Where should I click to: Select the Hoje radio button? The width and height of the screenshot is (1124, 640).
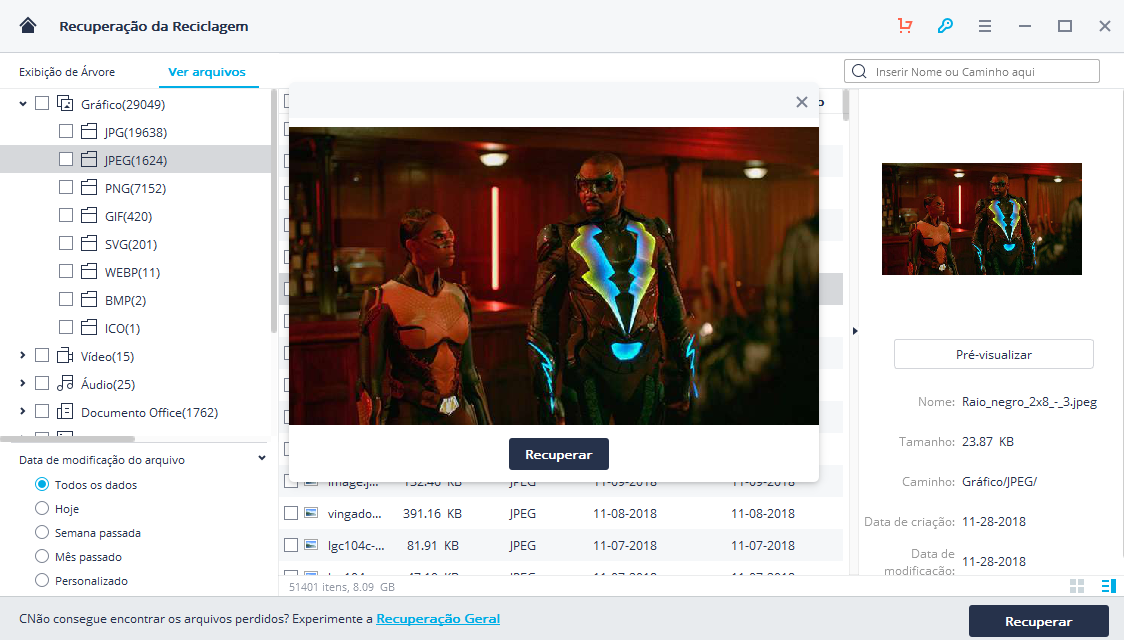pos(42,509)
